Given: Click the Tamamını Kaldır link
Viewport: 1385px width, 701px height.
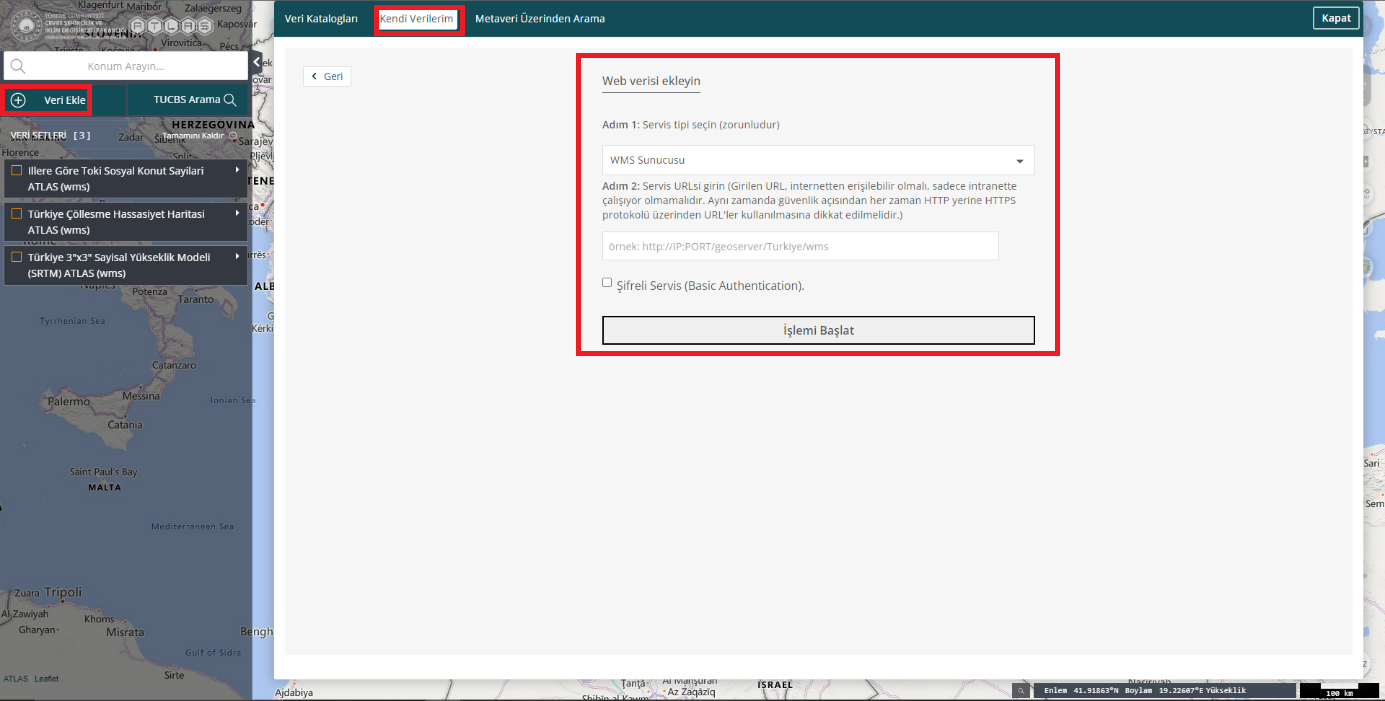Looking at the screenshot, I should click(193, 135).
